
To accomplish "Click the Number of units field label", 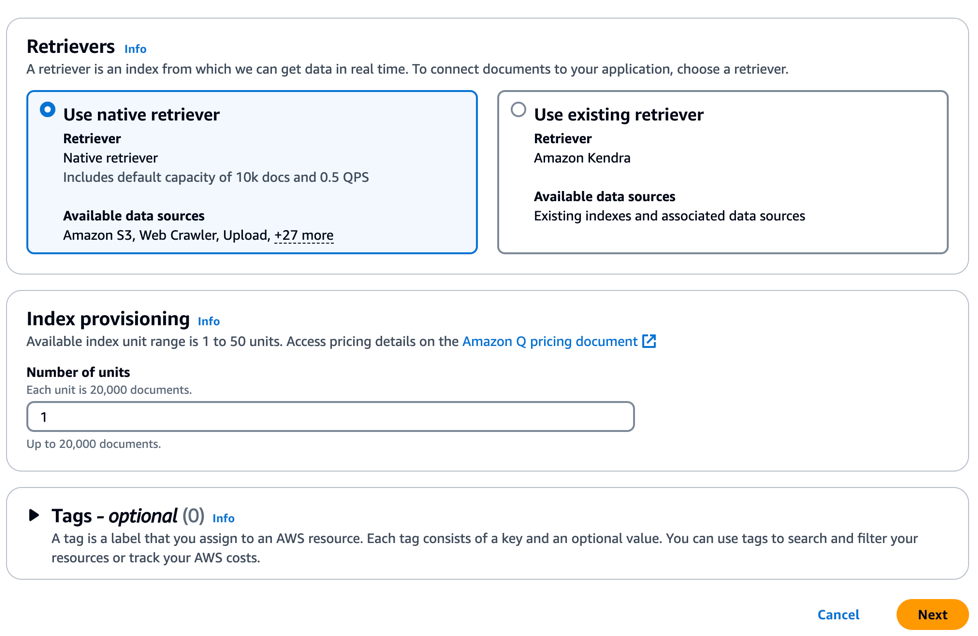I will tap(78, 372).
